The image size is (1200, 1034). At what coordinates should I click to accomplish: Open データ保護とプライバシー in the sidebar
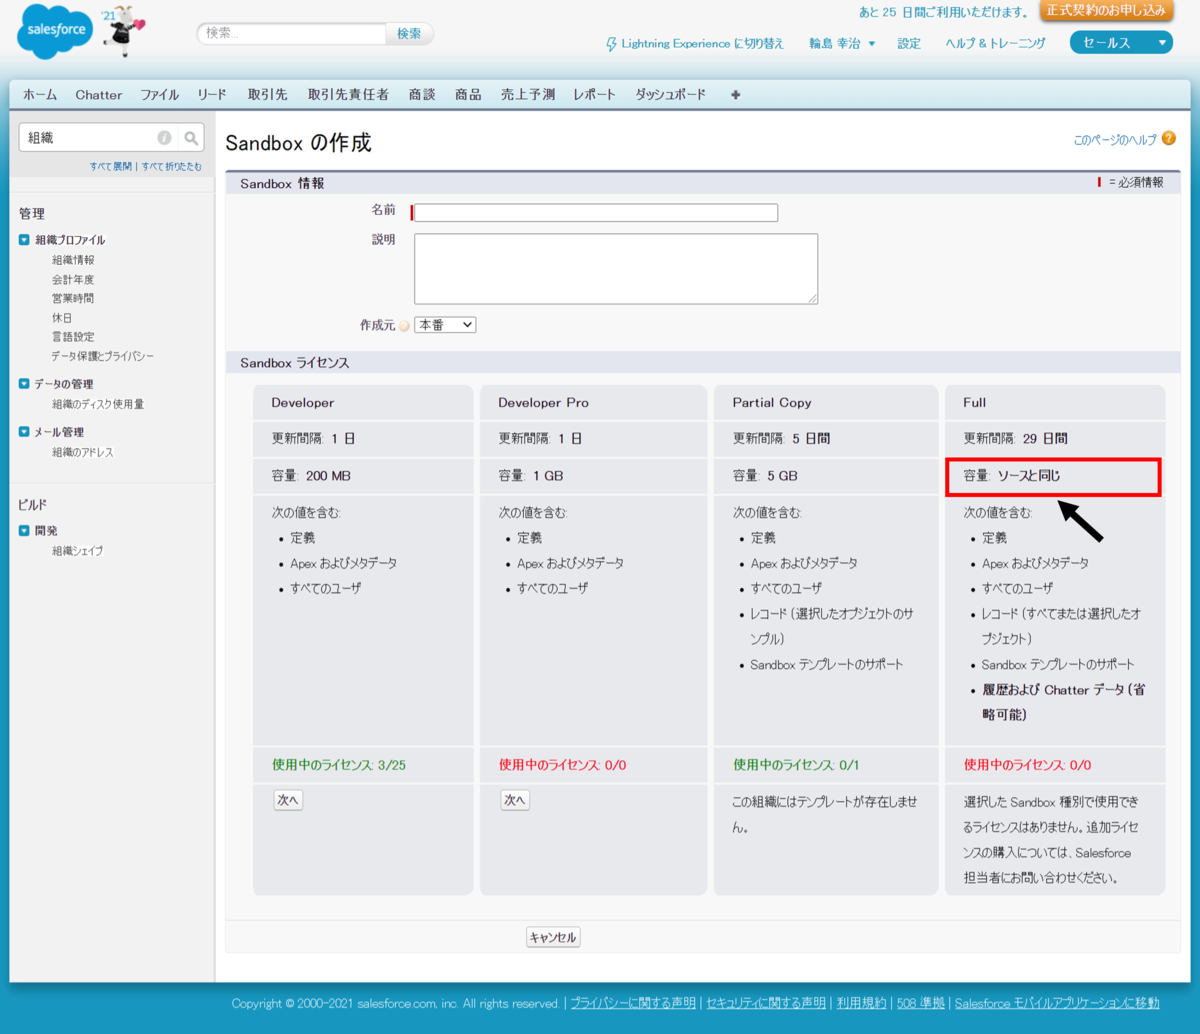point(103,356)
